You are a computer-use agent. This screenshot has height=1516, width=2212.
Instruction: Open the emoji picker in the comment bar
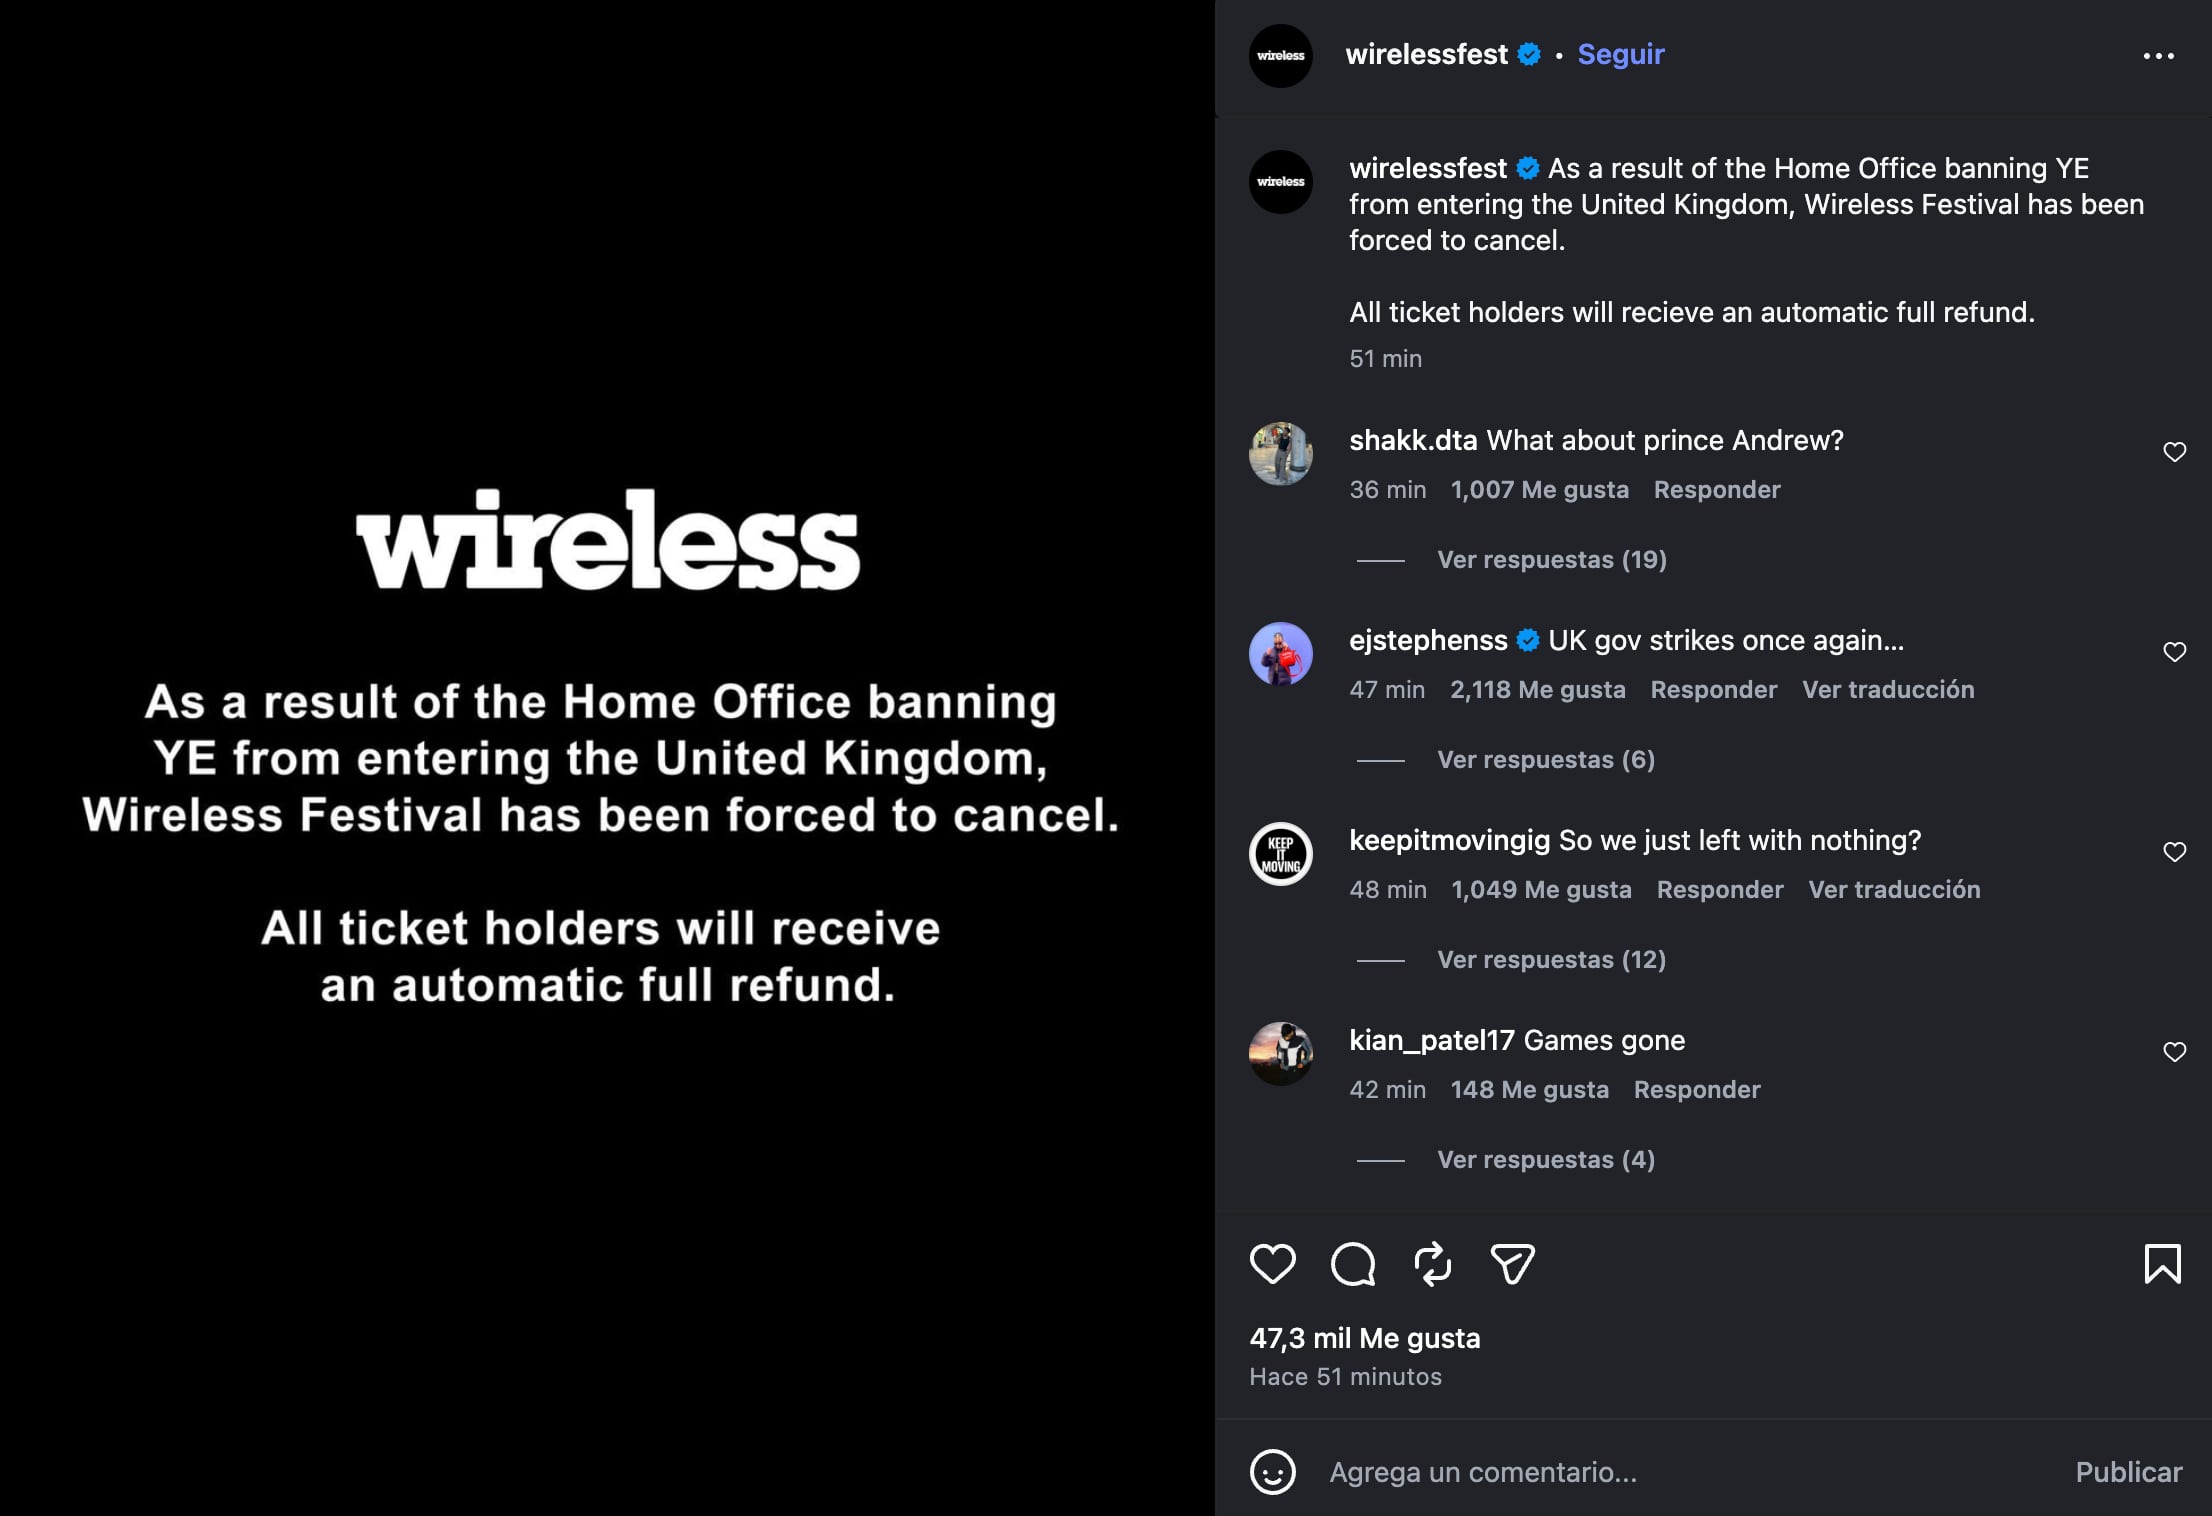pyautogui.click(x=1272, y=1472)
